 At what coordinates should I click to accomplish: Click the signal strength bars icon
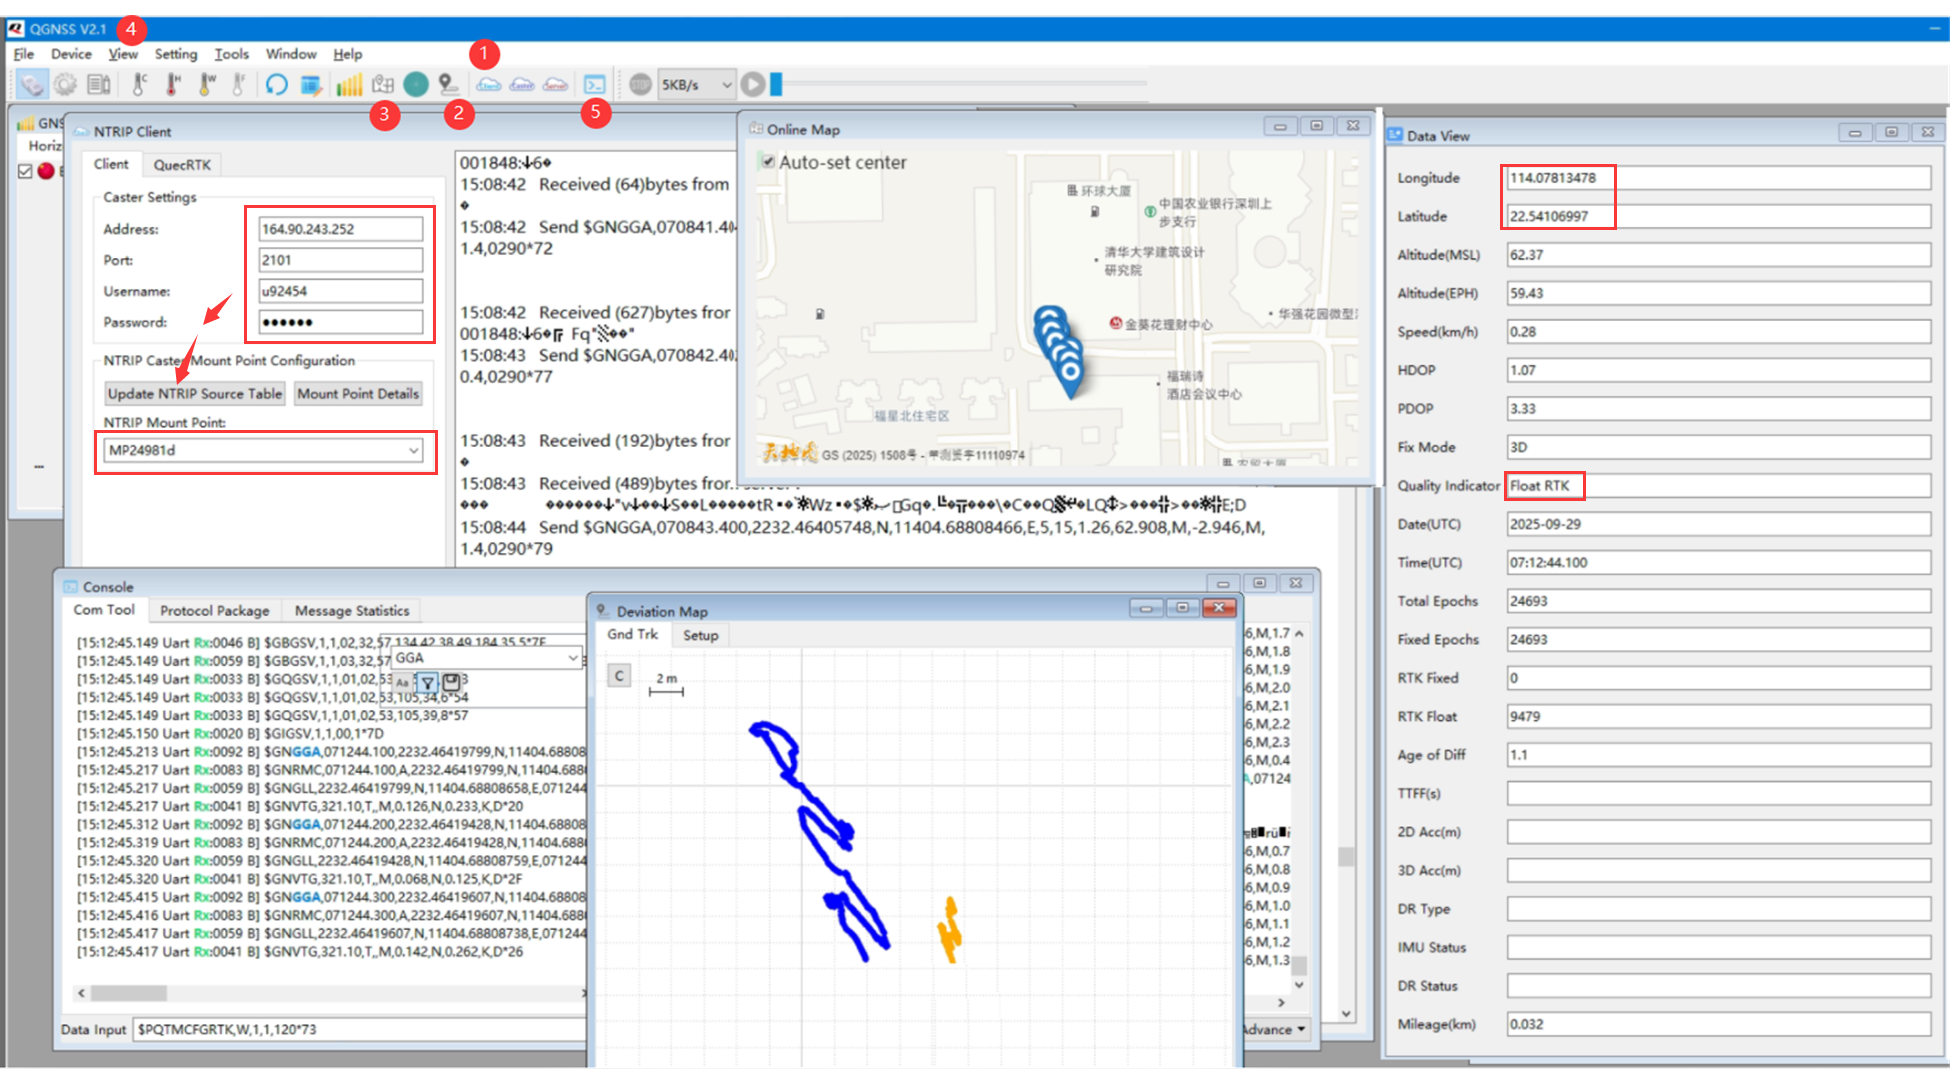point(348,85)
